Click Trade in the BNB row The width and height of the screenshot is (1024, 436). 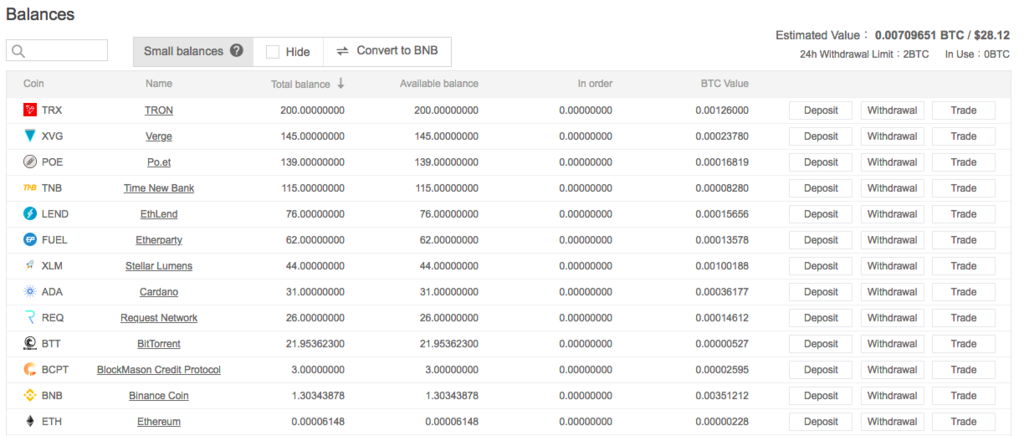point(963,396)
